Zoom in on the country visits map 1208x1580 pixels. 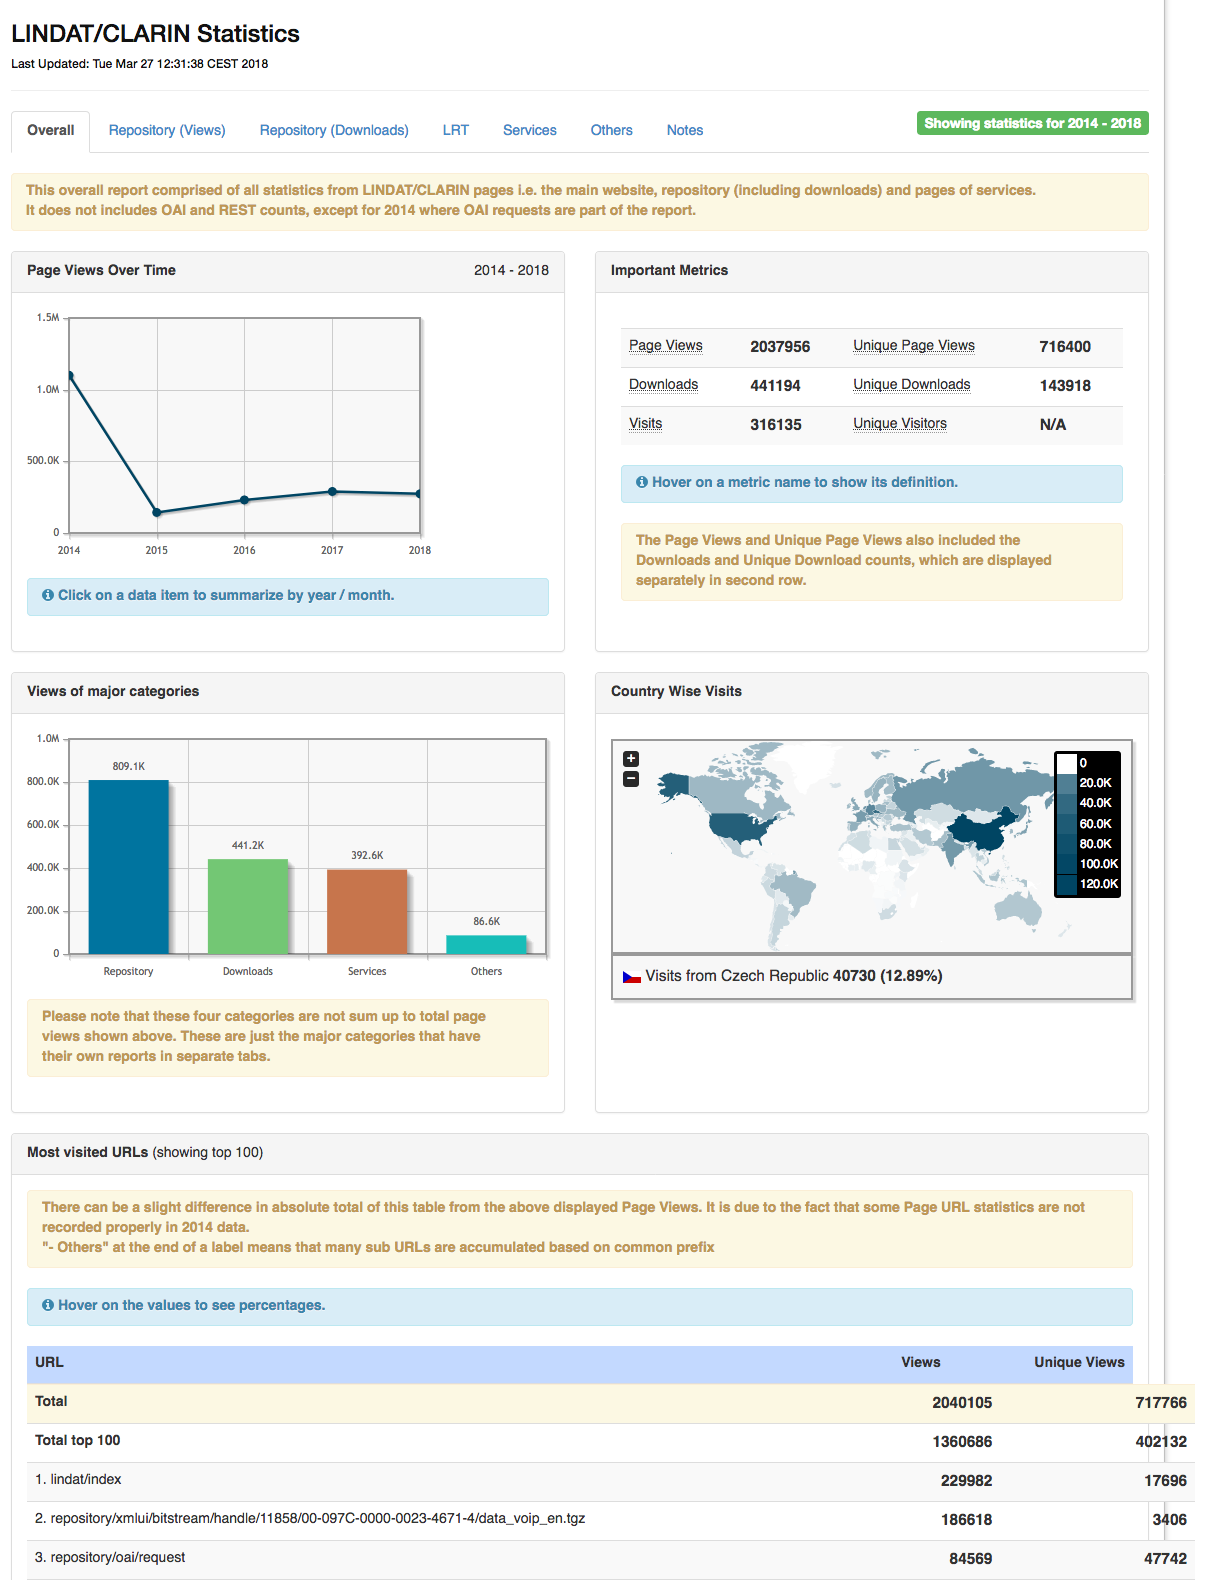(x=631, y=759)
